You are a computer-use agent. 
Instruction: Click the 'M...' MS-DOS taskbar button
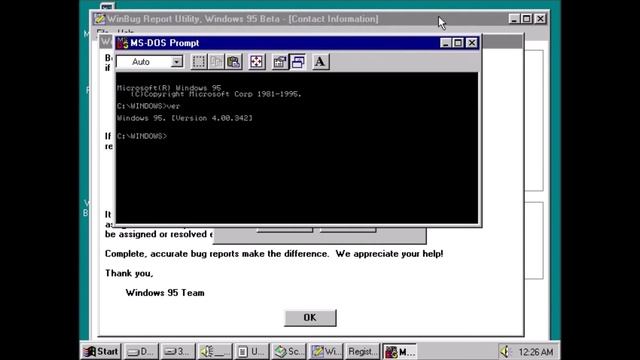400,351
